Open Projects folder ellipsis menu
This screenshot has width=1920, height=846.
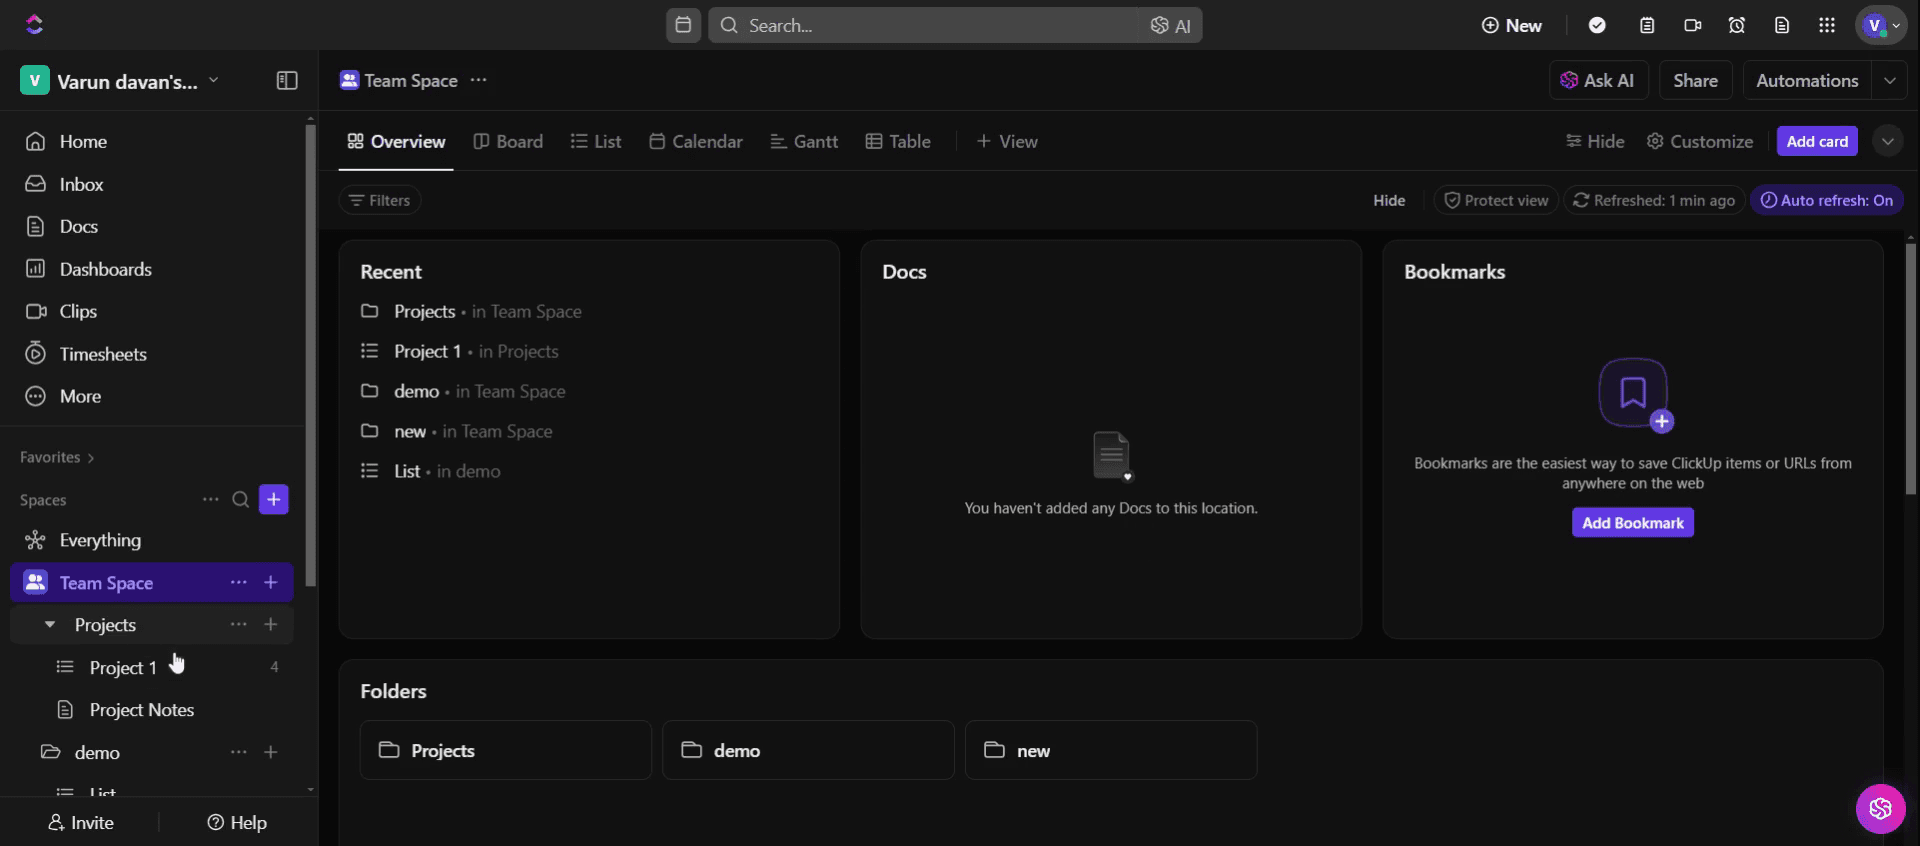pos(238,624)
